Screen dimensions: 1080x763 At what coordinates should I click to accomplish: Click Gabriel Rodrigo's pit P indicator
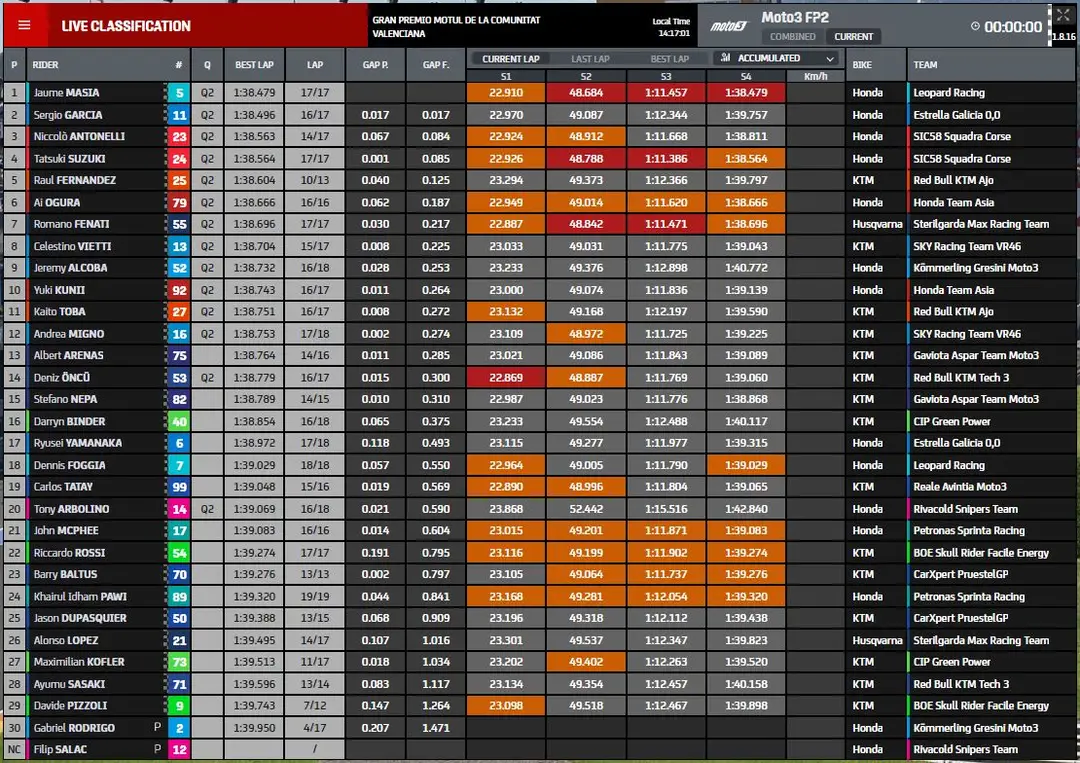157,727
